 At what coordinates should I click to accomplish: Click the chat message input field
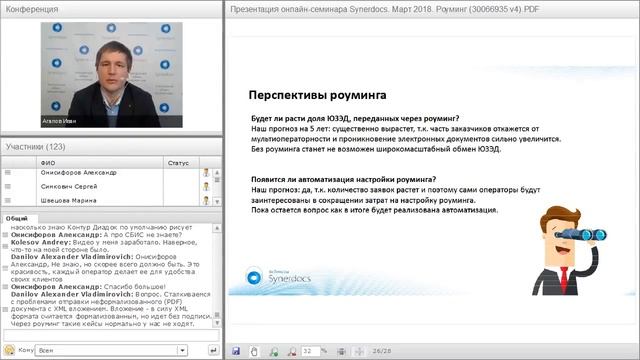click(111, 336)
